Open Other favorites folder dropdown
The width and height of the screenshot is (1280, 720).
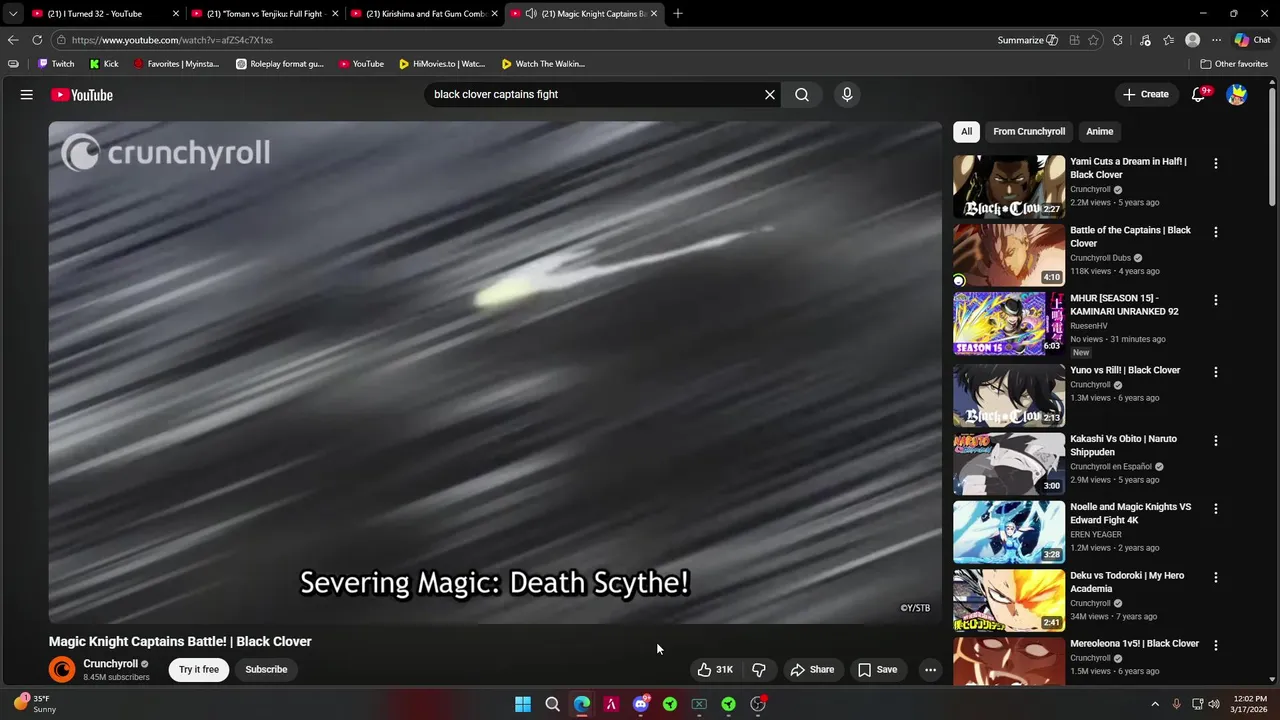point(1234,64)
